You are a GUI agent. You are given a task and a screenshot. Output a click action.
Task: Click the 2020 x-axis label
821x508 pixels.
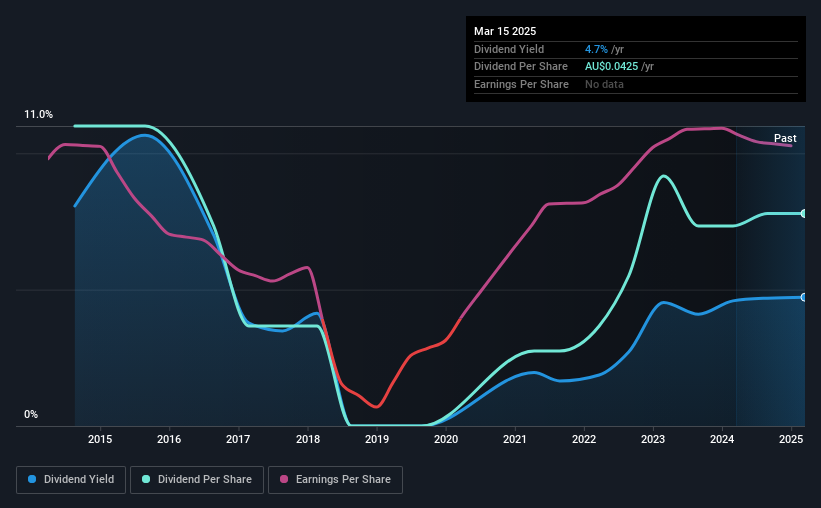pyautogui.click(x=446, y=439)
